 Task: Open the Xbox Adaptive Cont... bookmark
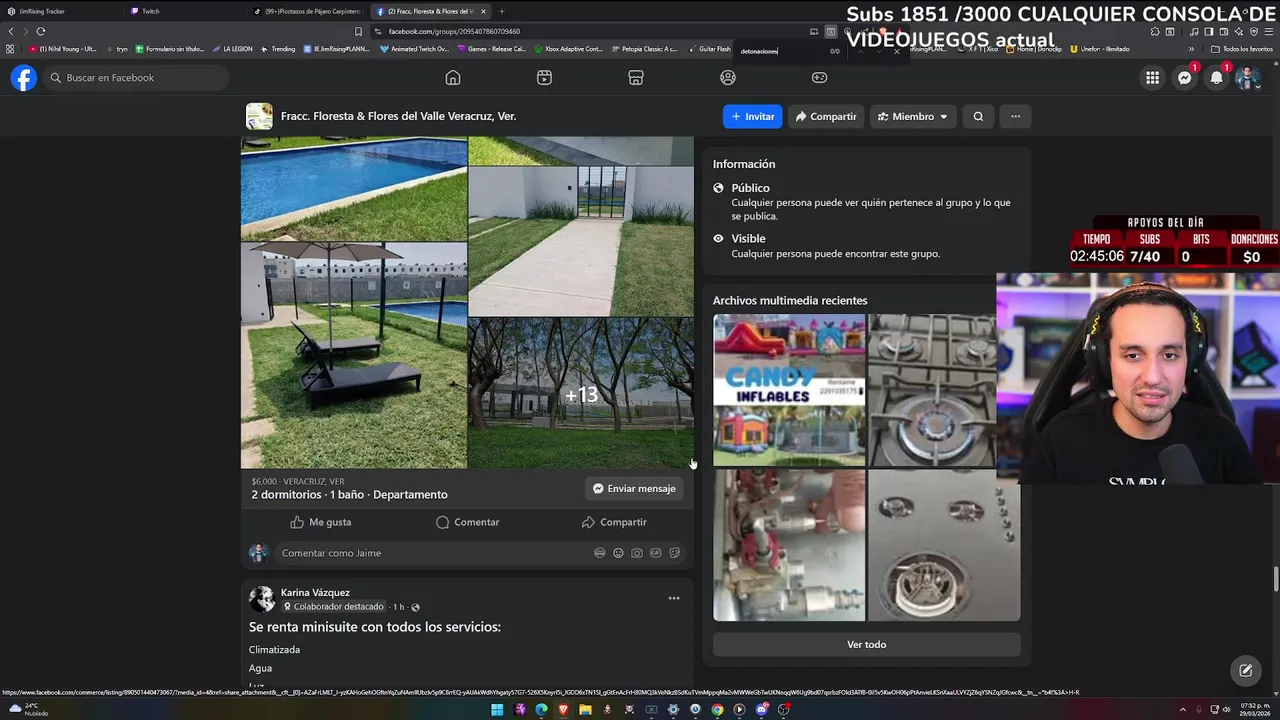click(x=568, y=49)
